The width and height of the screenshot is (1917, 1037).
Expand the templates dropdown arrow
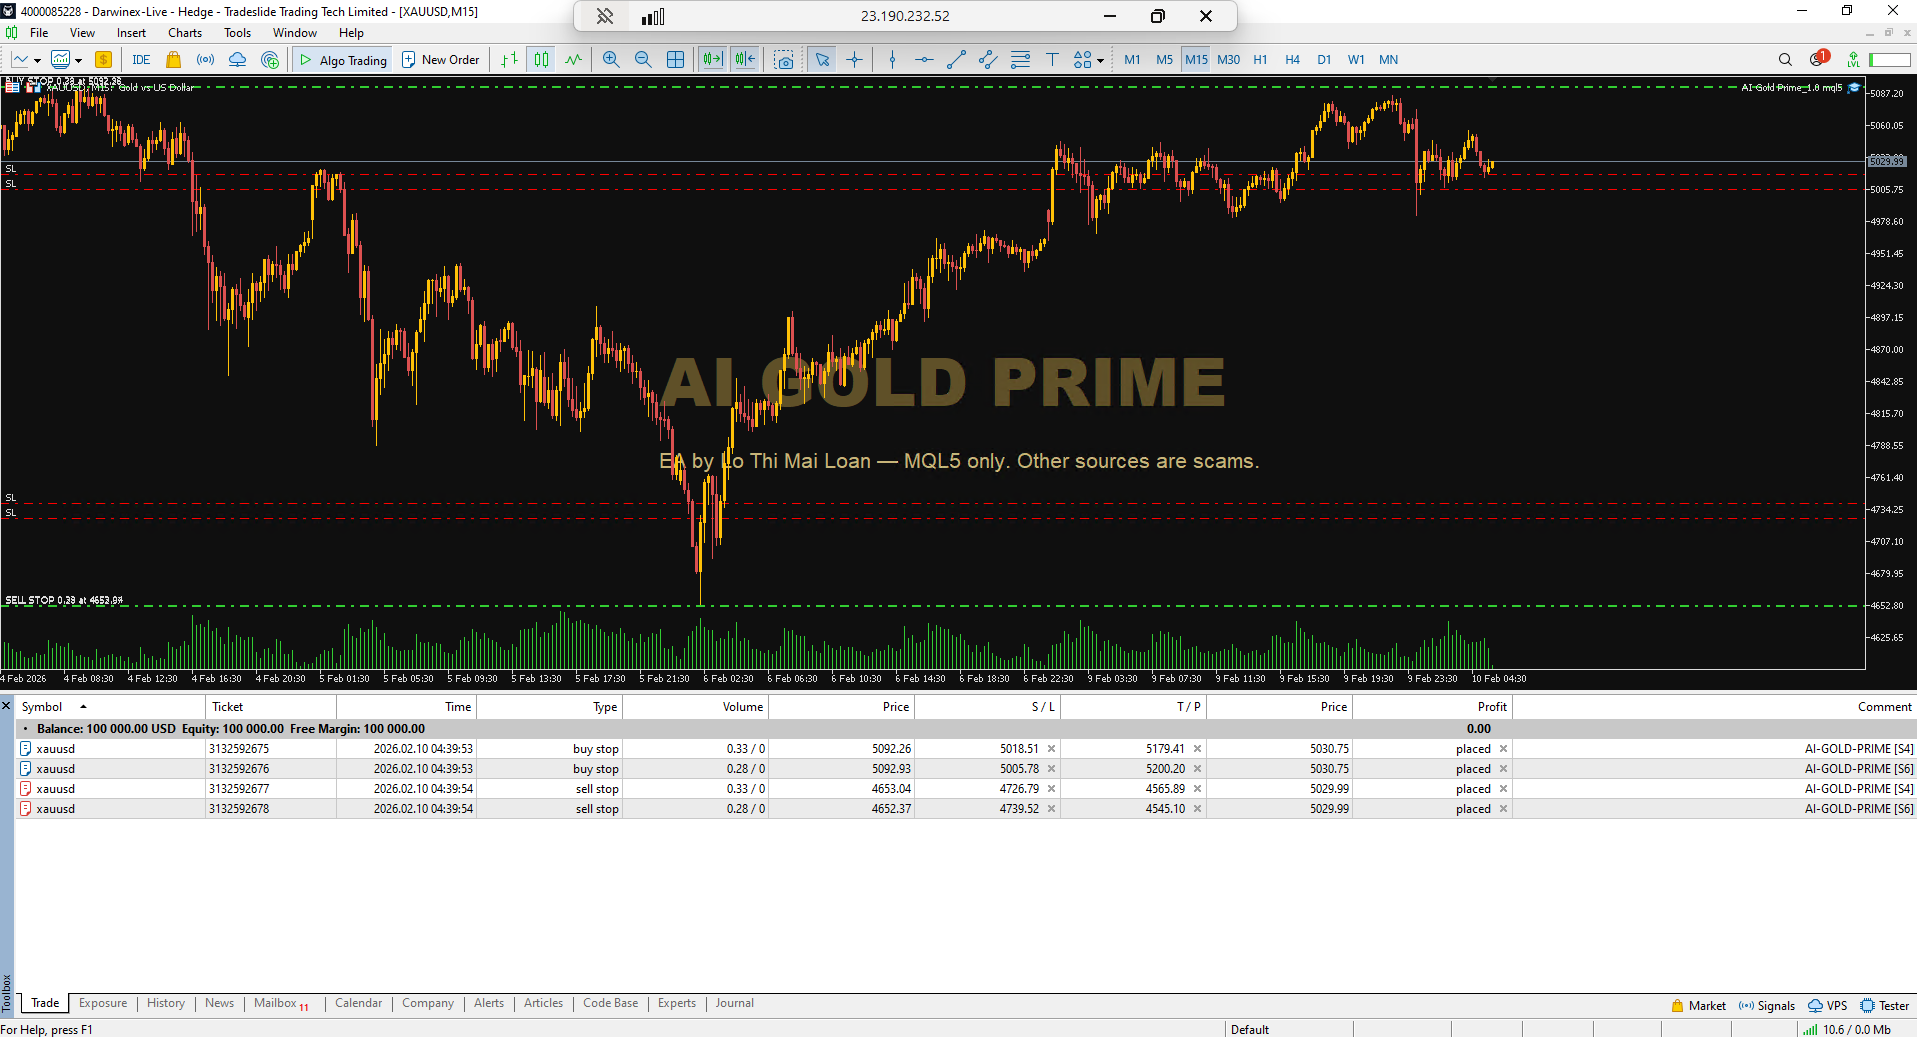78,60
